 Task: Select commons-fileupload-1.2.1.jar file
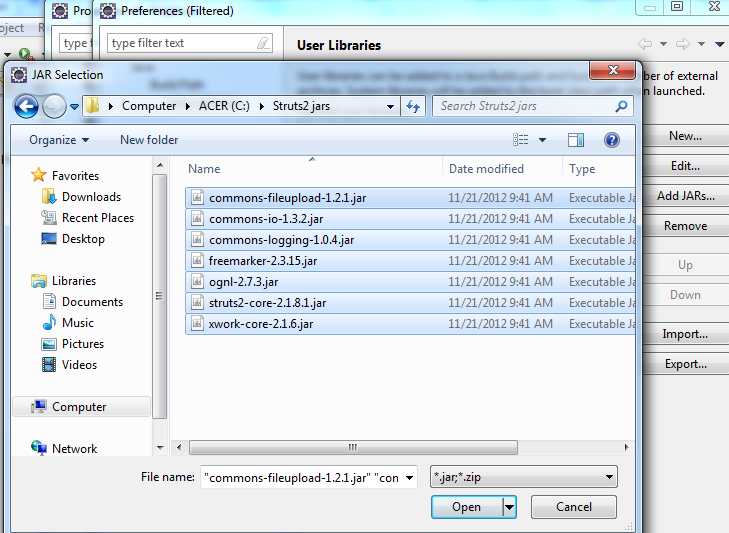(411, 198)
